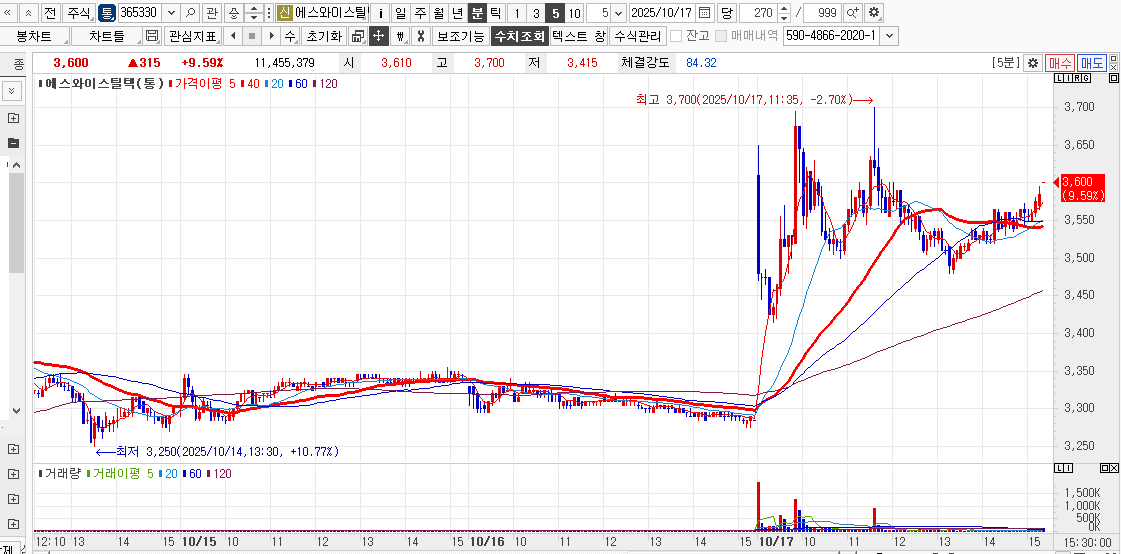Enable the 잔고 checkbox
The image size is (1121, 554).
[x=676, y=36]
